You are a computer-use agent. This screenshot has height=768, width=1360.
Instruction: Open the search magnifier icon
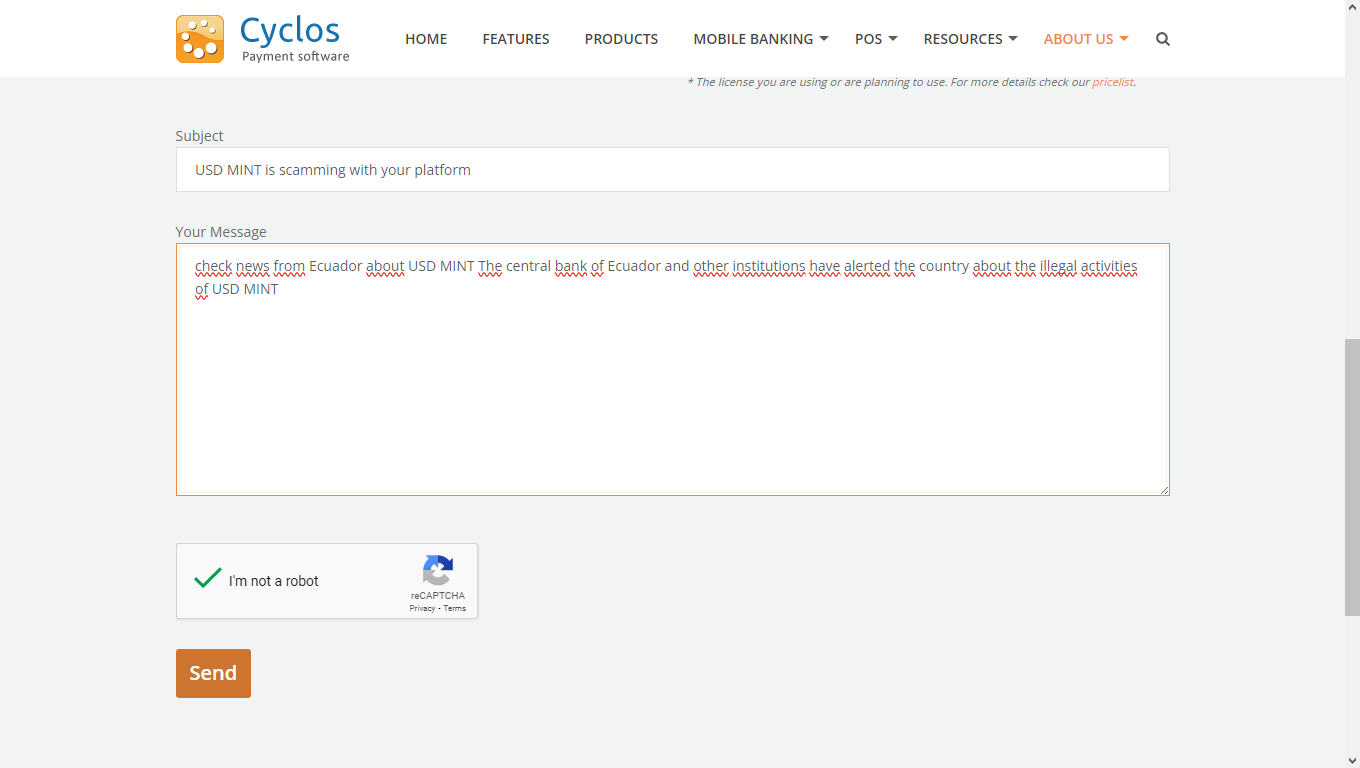click(1162, 39)
